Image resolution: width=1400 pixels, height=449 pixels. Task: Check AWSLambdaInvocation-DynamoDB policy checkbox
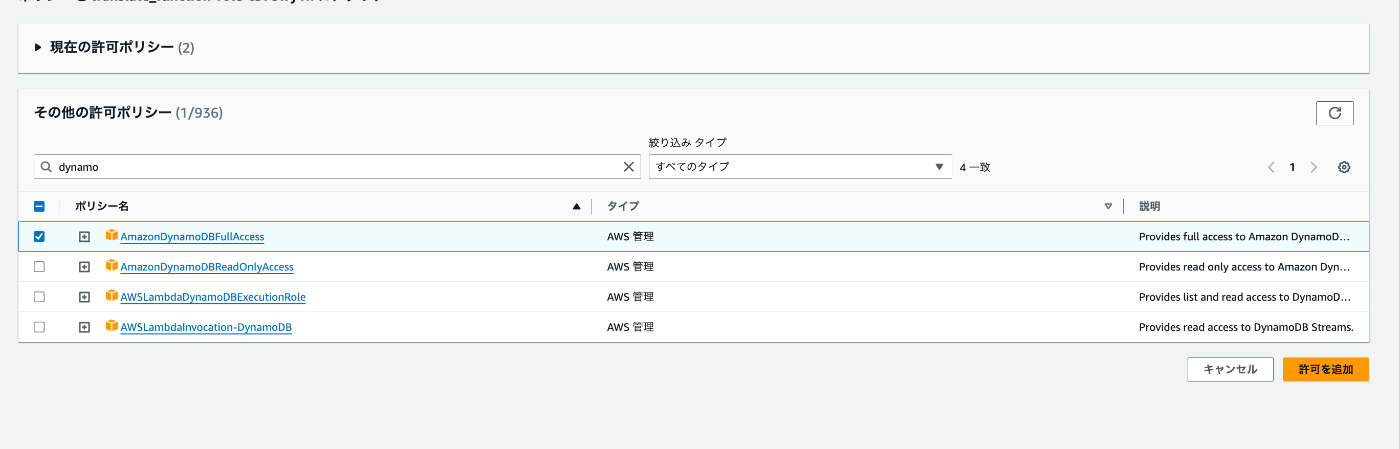click(39, 327)
